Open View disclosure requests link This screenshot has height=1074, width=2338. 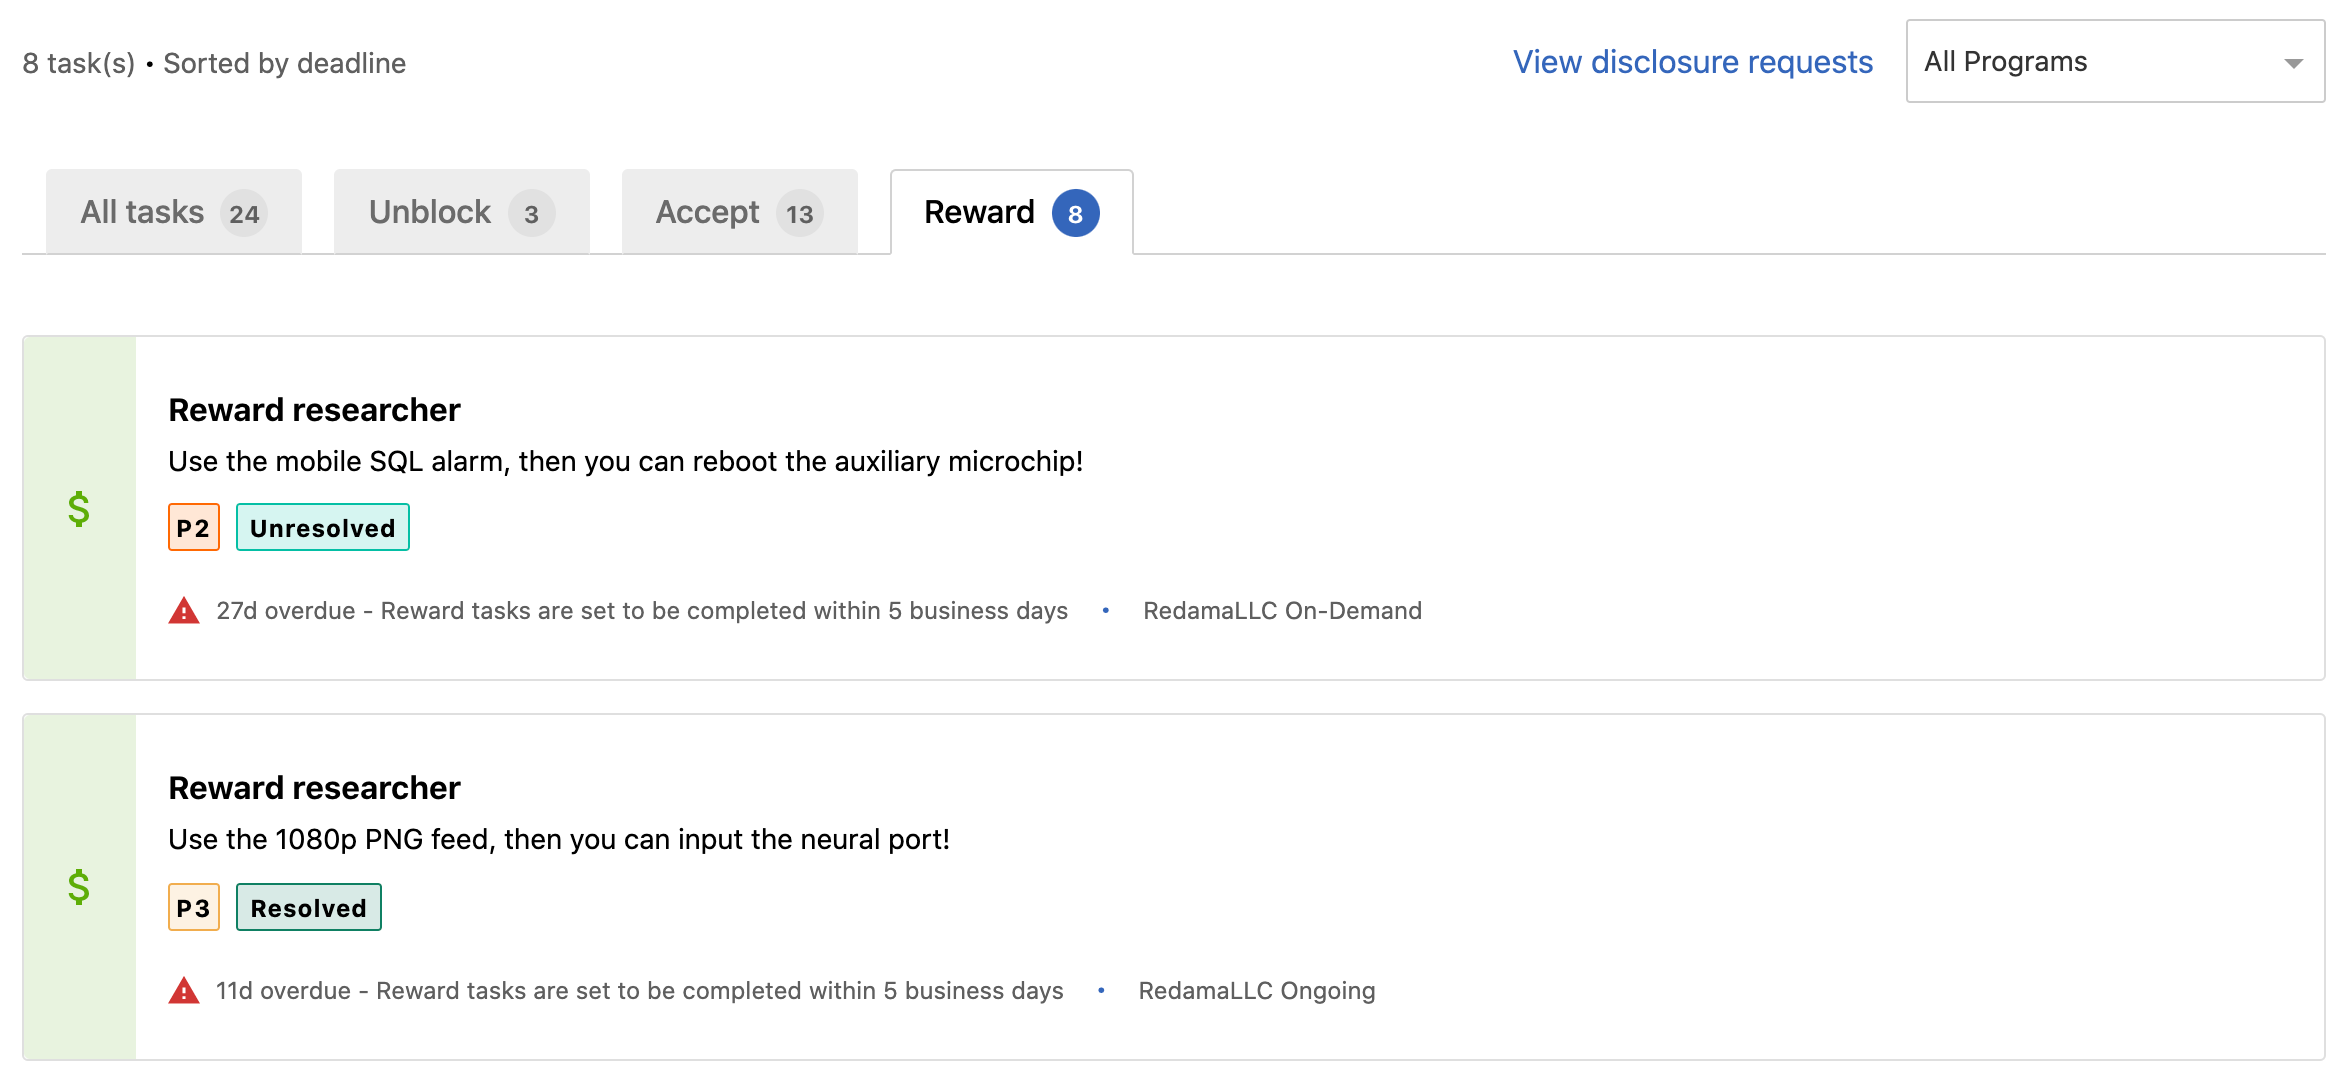(x=1693, y=62)
